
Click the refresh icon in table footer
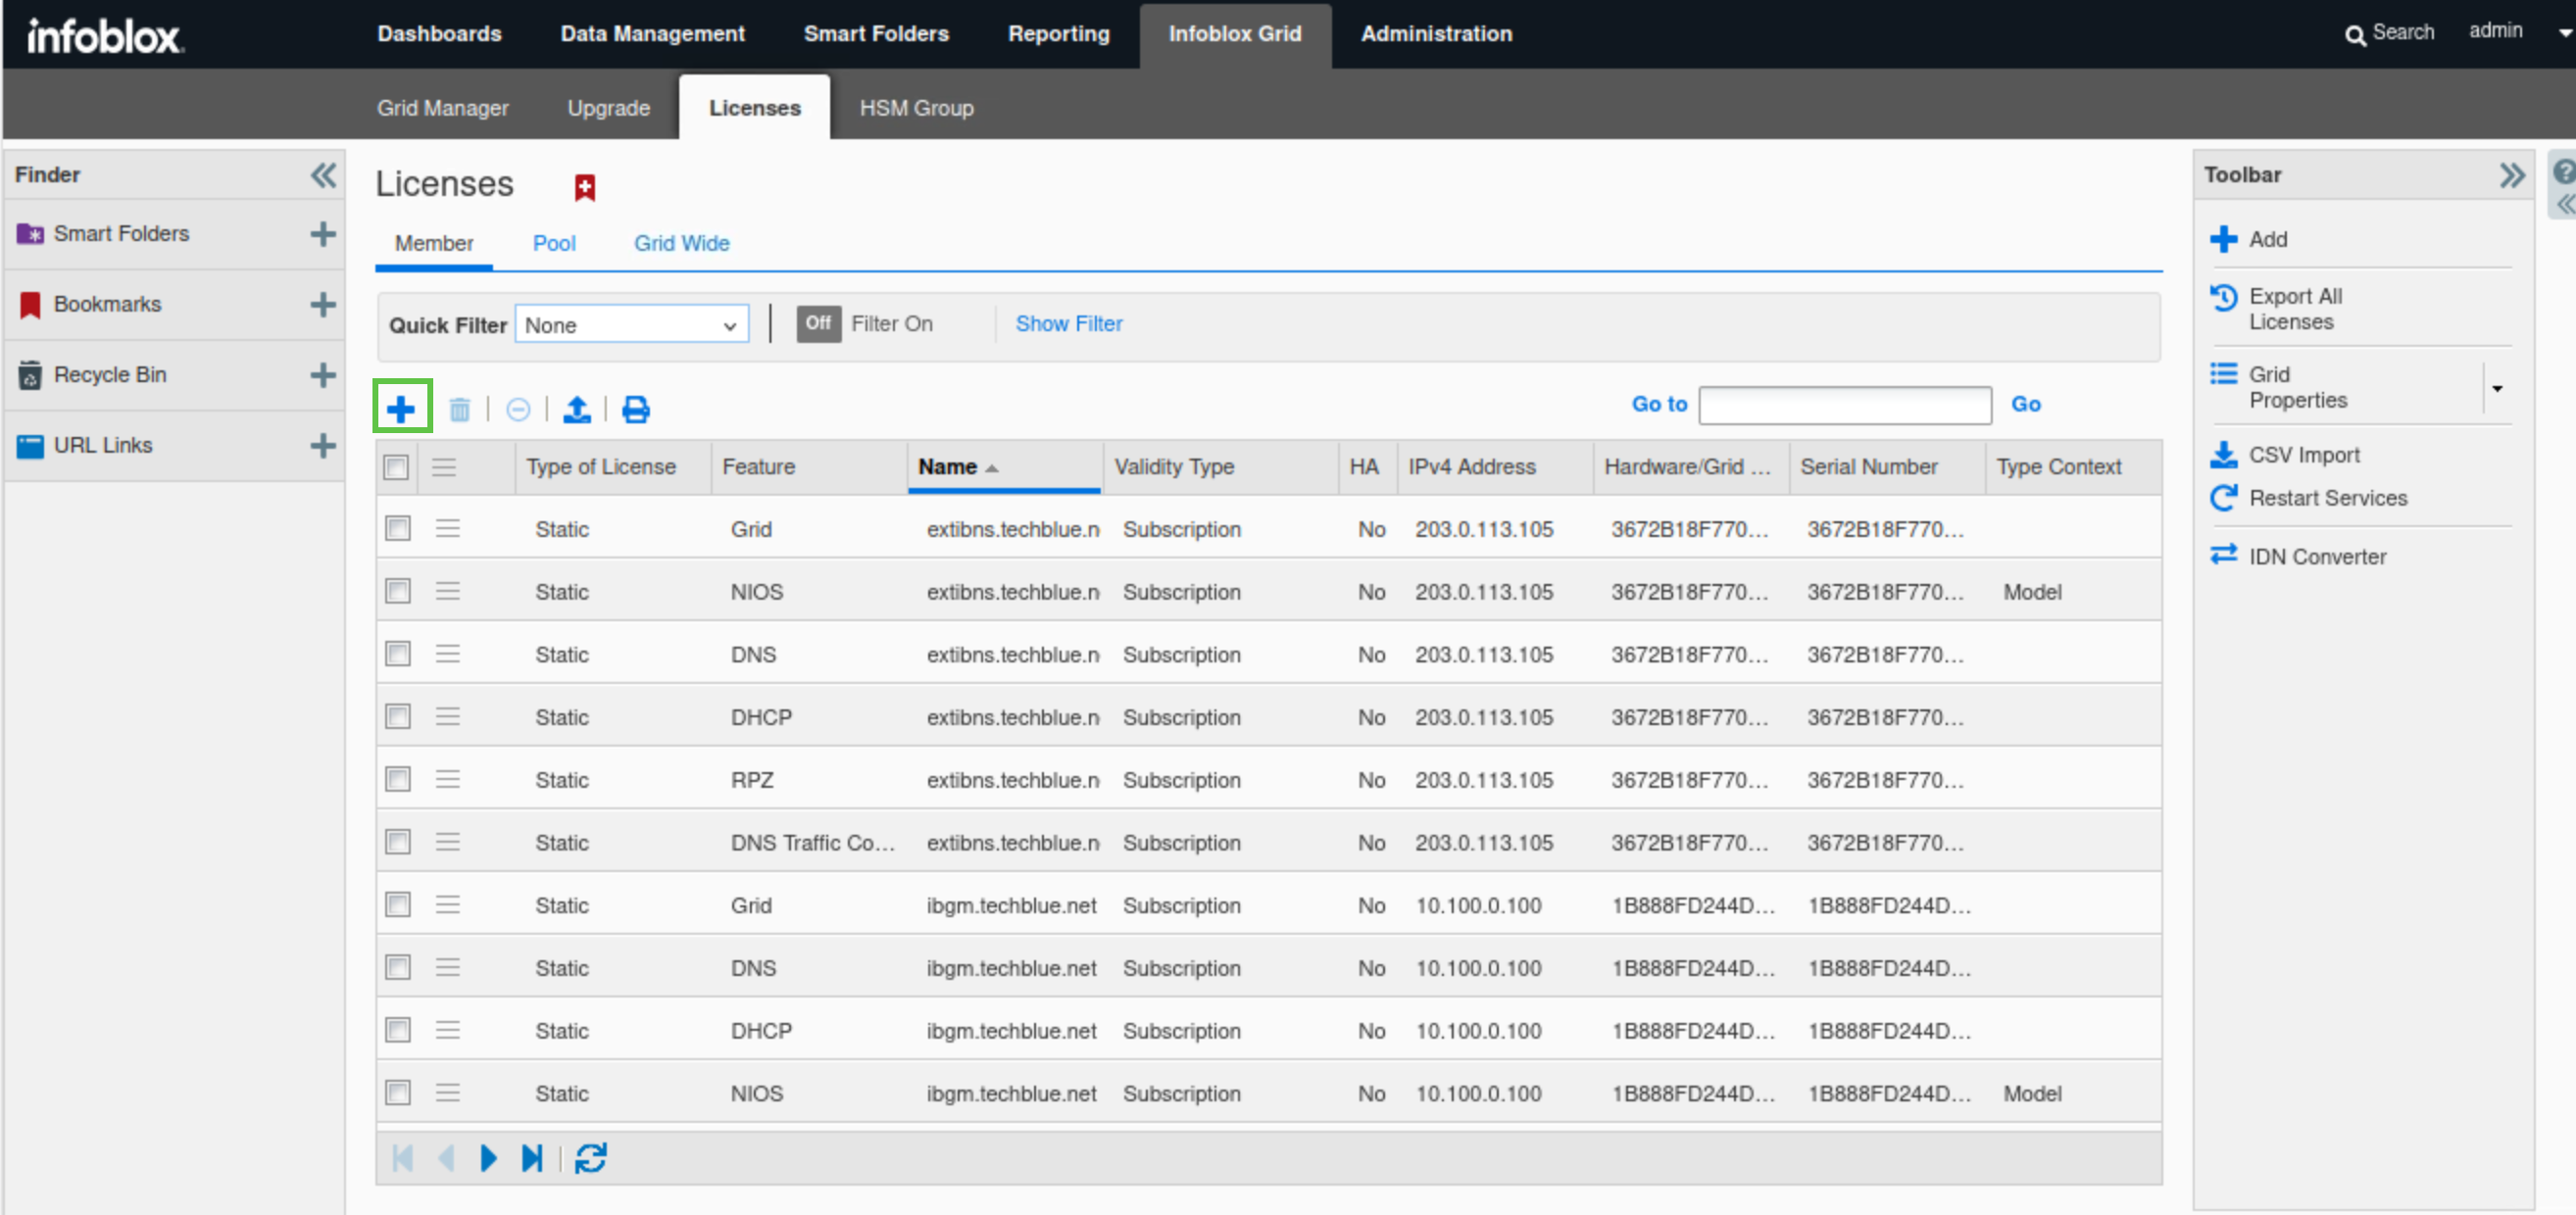pyautogui.click(x=590, y=1157)
